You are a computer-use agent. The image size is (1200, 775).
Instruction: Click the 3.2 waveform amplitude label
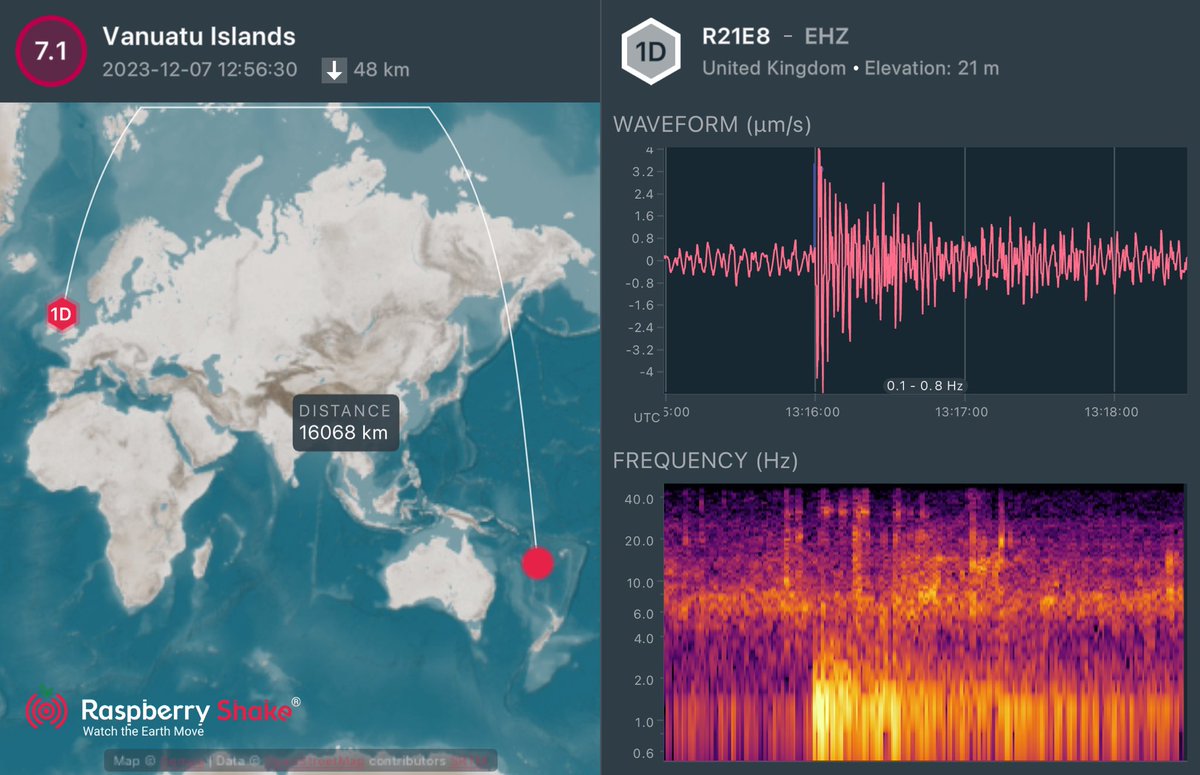coord(644,171)
